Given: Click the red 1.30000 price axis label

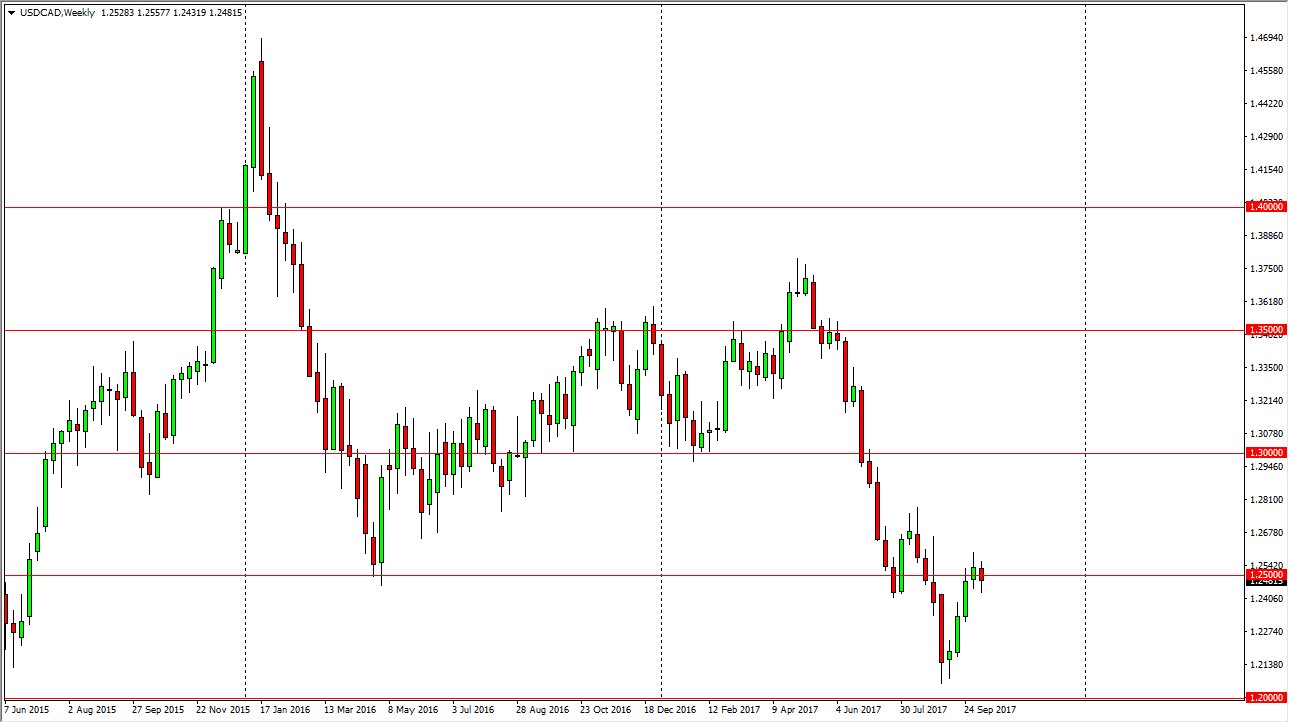Looking at the screenshot, I should point(1264,452).
